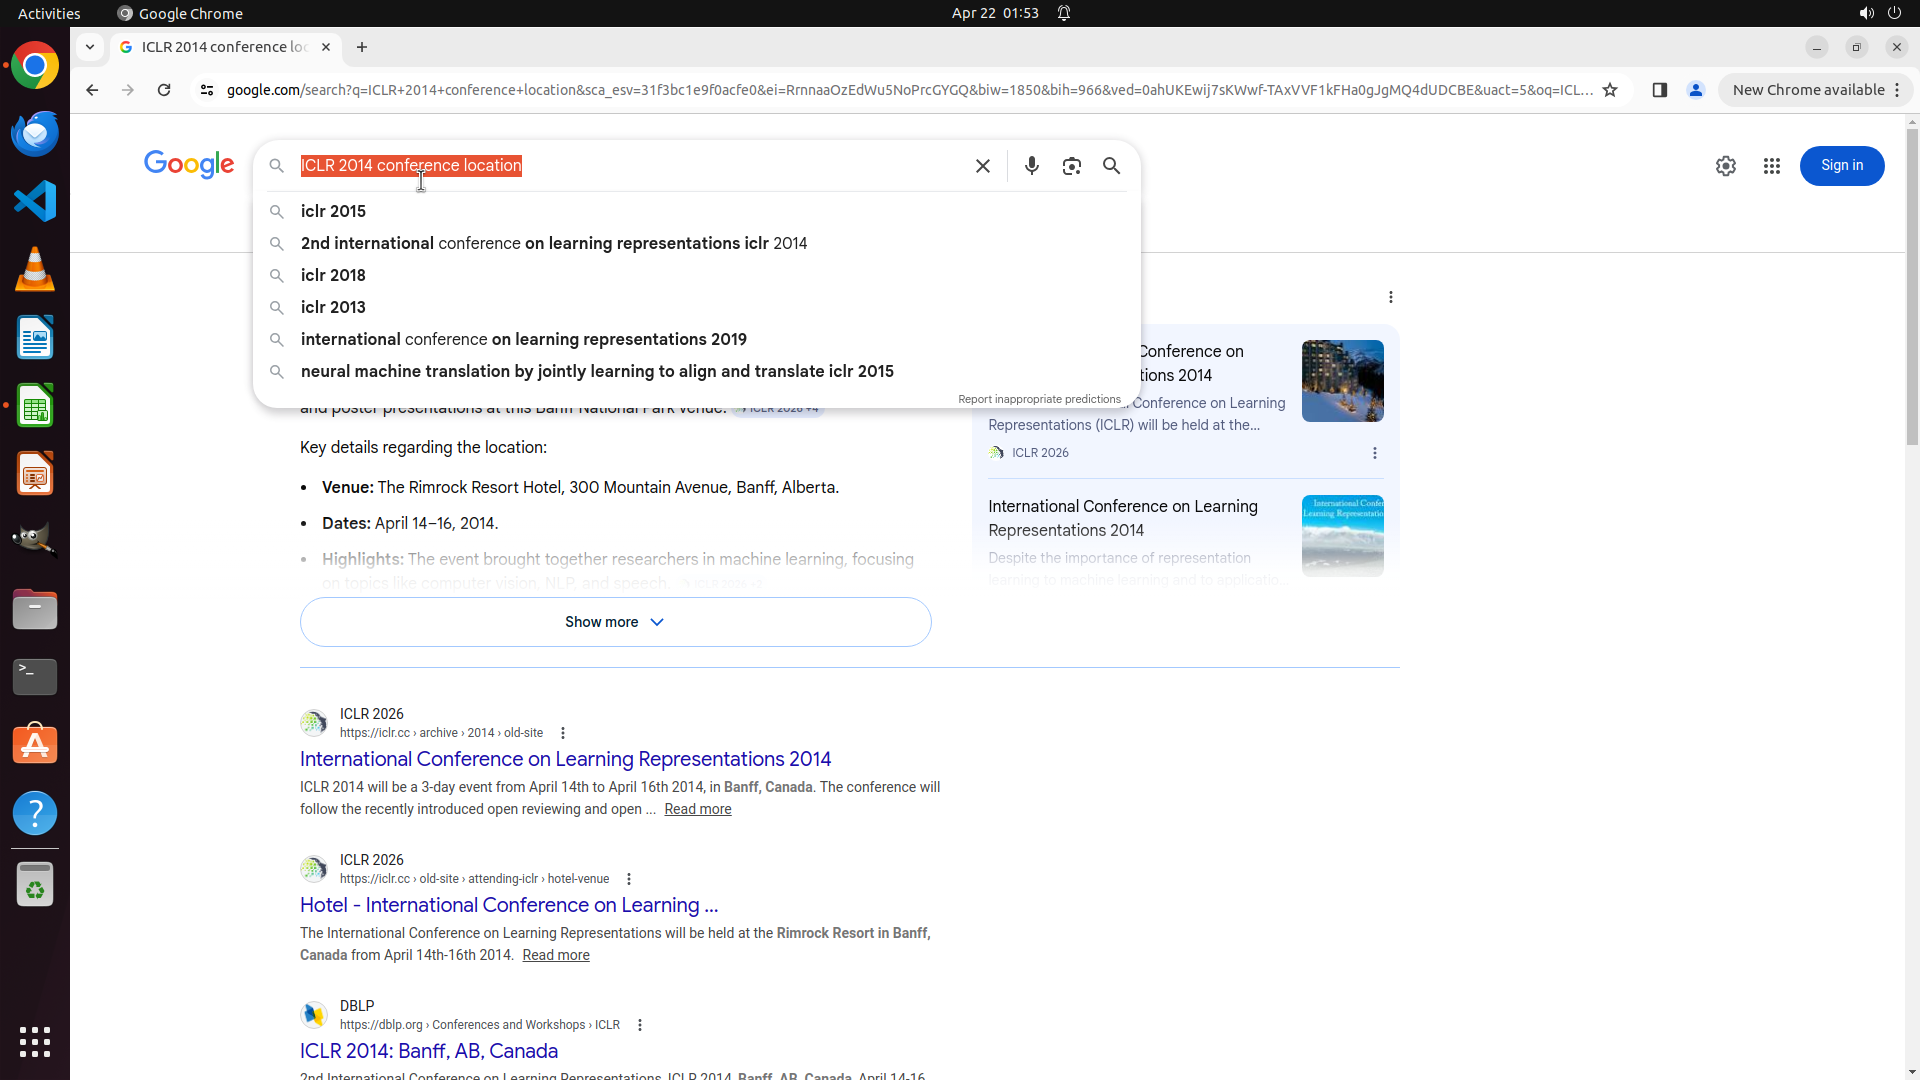
Task: Open tab search dropdown arrow
Action: click(90, 47)
